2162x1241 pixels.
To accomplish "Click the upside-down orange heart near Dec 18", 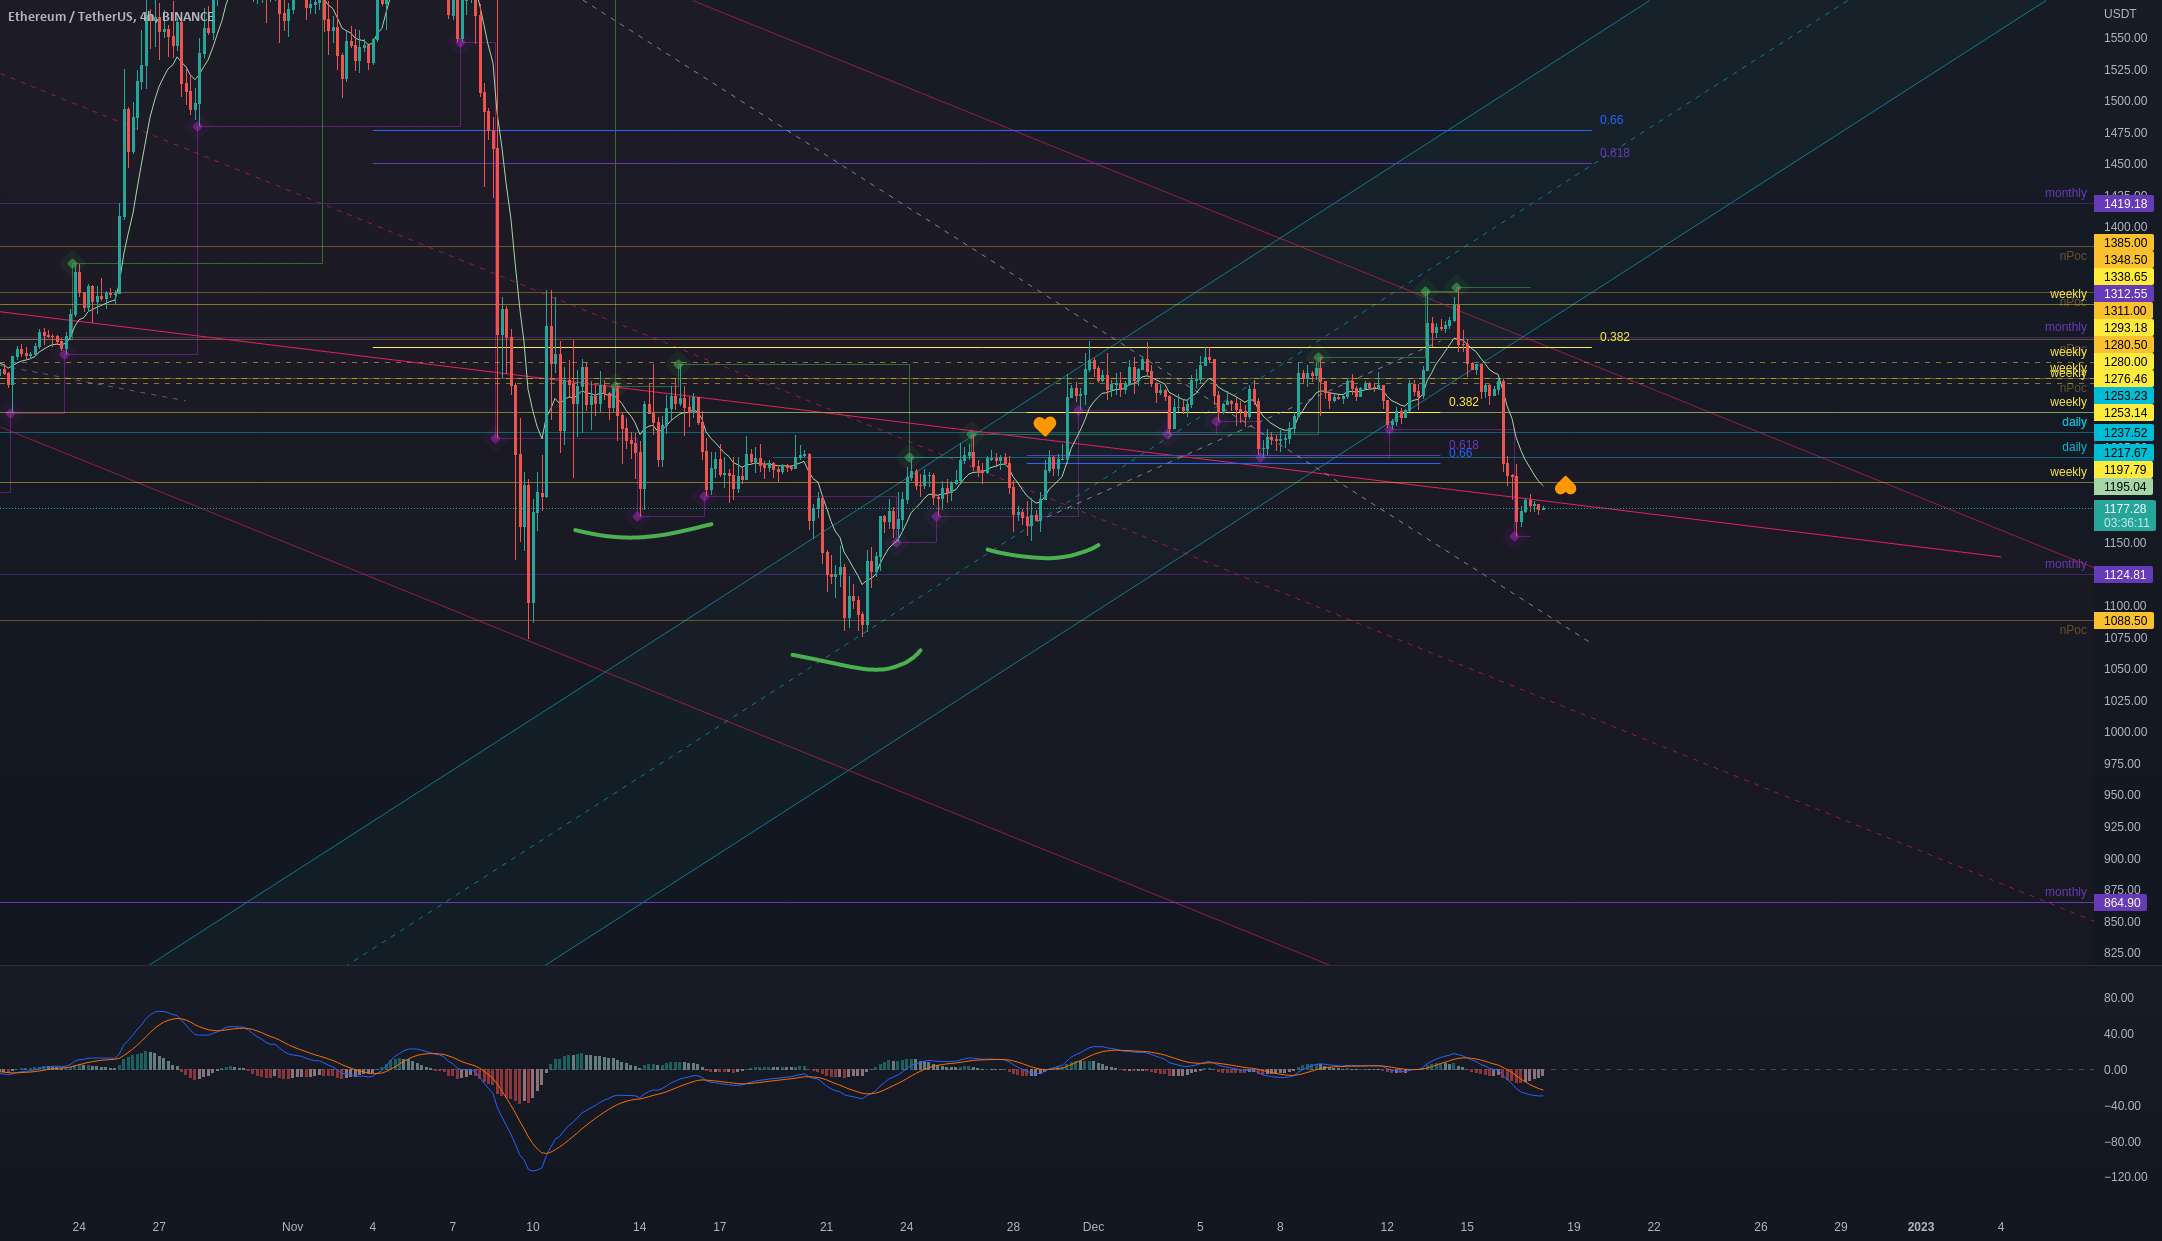I will tap(1565, 485).
